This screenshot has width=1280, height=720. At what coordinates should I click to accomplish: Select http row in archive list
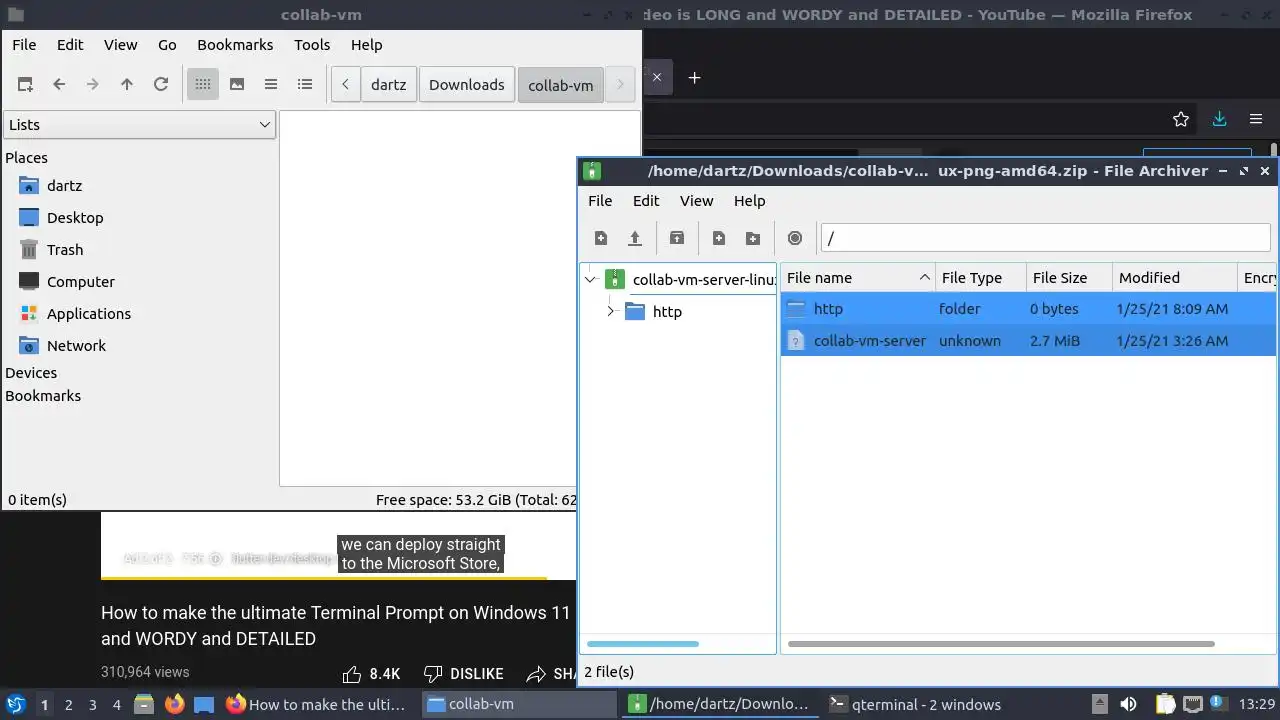[1028, 309]
